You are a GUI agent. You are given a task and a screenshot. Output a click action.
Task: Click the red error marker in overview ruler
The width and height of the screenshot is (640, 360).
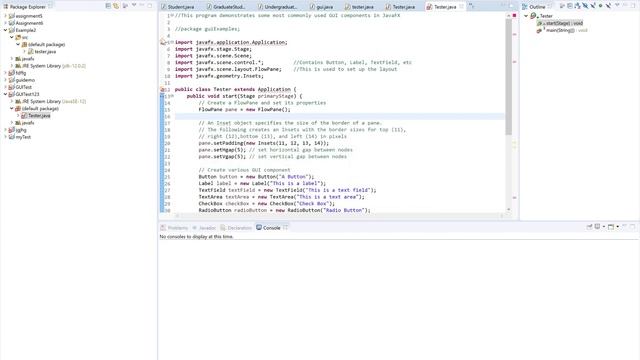(514, 16)
